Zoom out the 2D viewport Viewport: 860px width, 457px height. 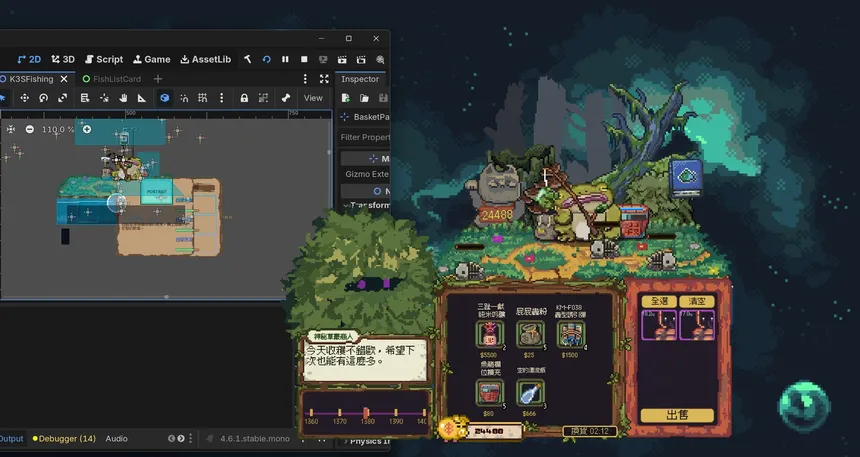click(x=30, y=129)
